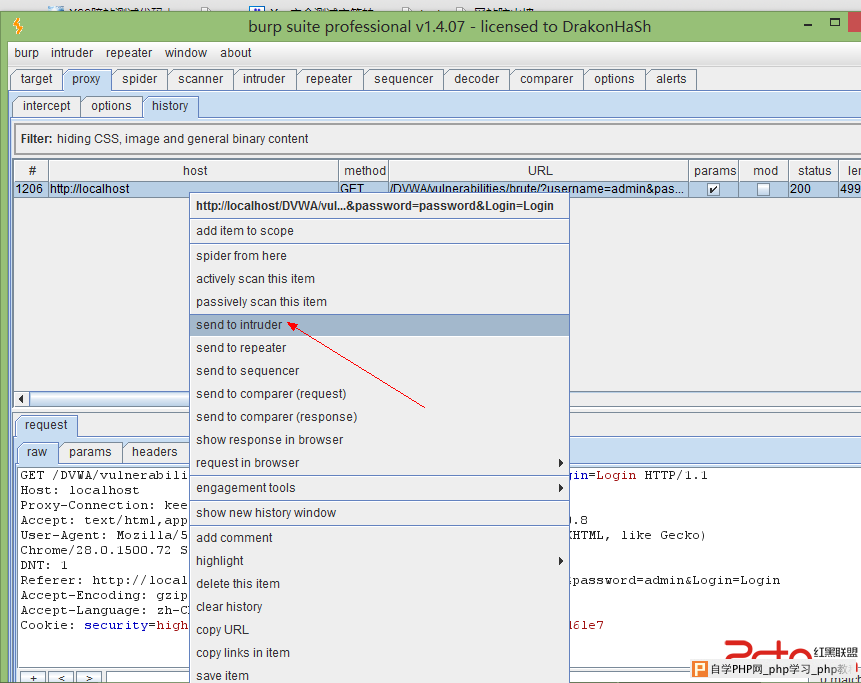Choose spider from here
861x683 pixels.
point(379,256)
